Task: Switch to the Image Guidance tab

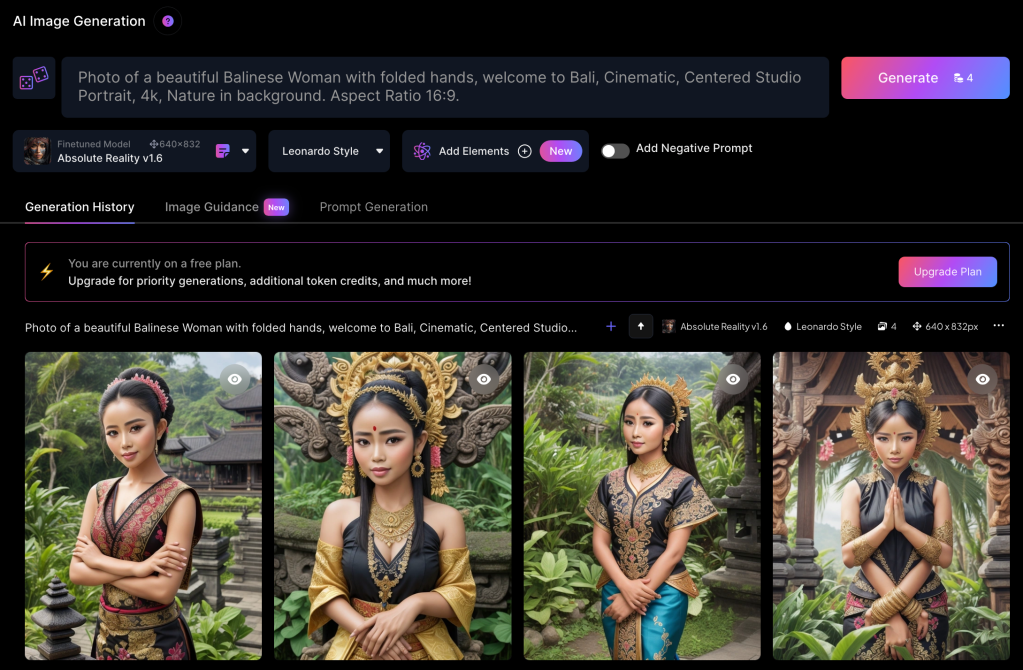Action: tap(212, 207)
